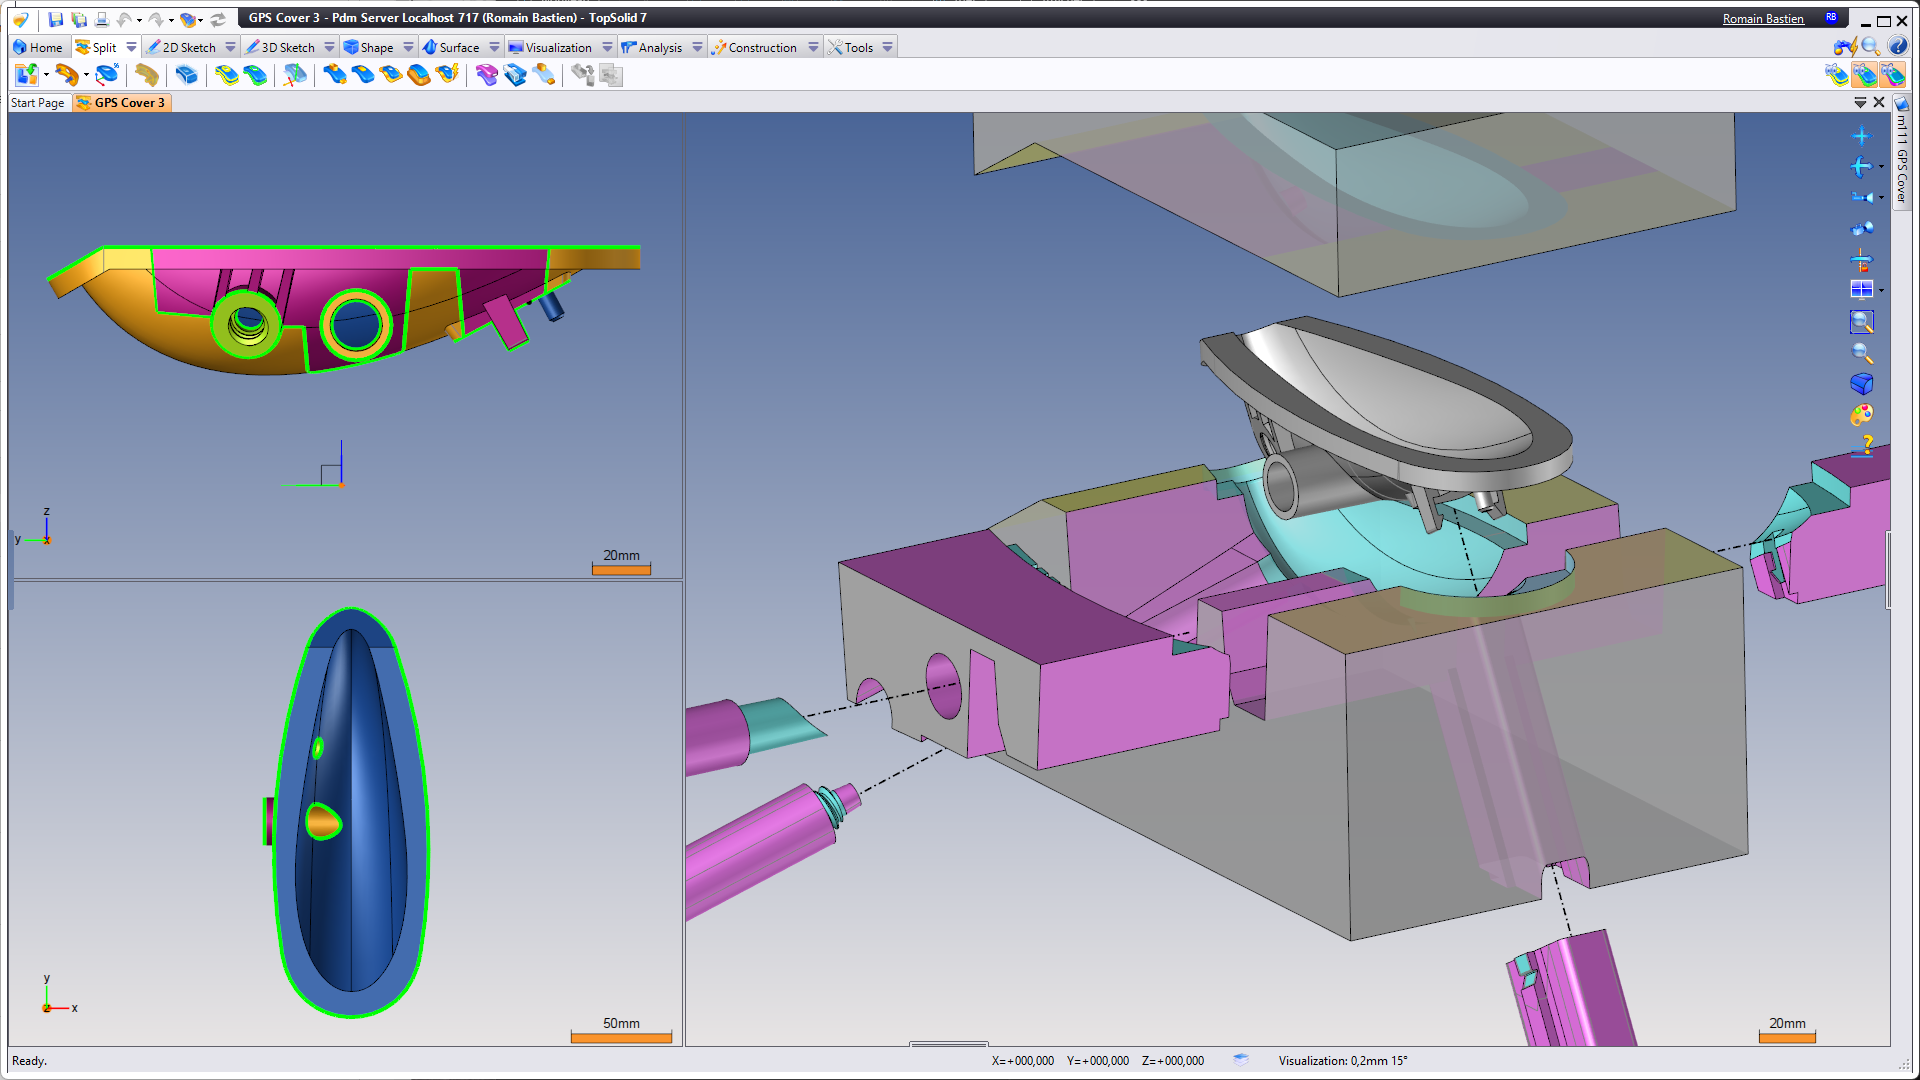The image size is (1920, 1080).
Task: Click the 20mm orange scale bar in main view
Action: pyautogui.click(x=1786, y=1038)
